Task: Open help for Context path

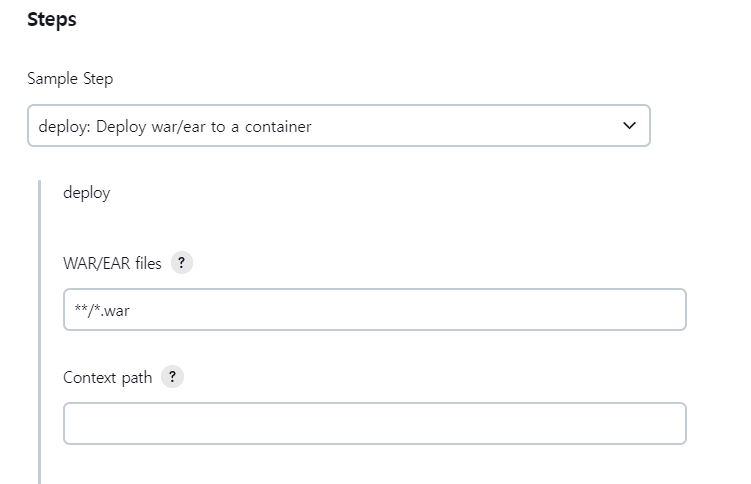Action: click(172, 377)
